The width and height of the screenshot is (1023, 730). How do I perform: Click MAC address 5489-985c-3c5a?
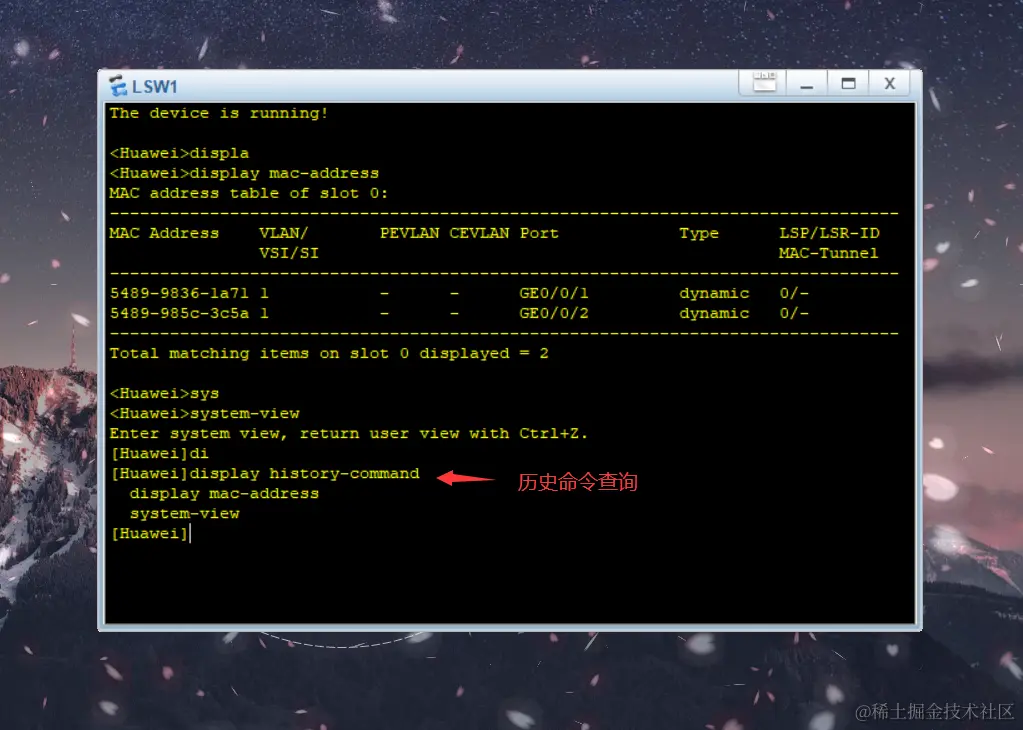pyautogui.click(x=179, y=313)
